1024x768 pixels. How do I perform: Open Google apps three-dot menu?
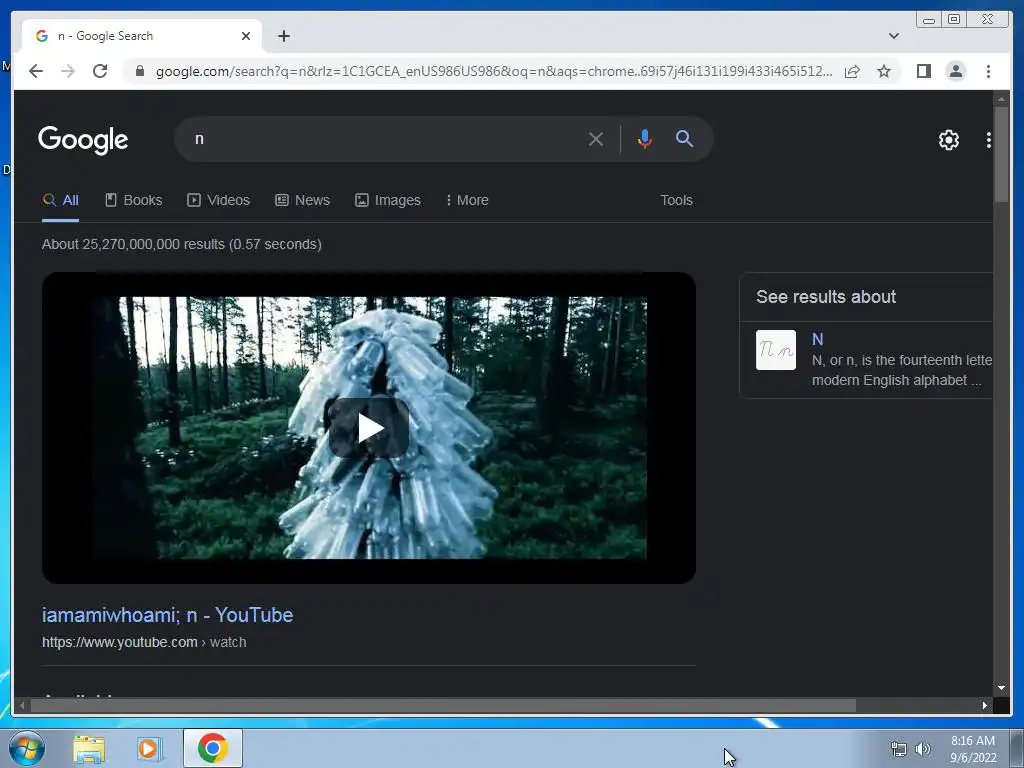point(989,140)
